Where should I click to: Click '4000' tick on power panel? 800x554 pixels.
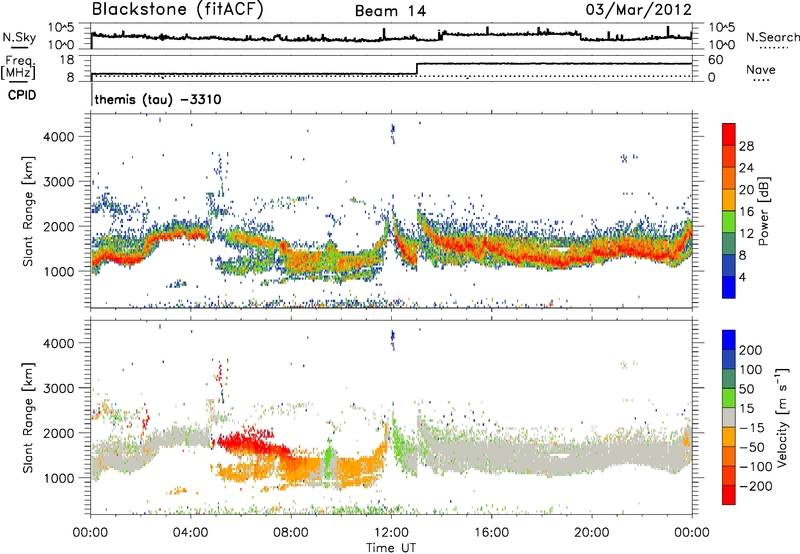point(59,137)
